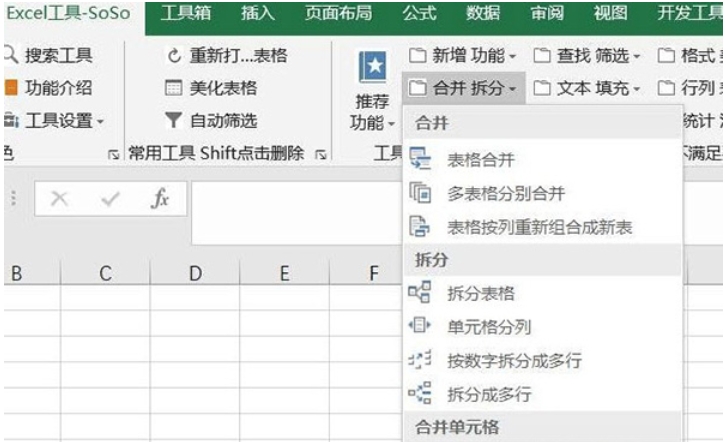Switch to the 公式 tab
Screen dimensions: 726x442
[419, 13]
